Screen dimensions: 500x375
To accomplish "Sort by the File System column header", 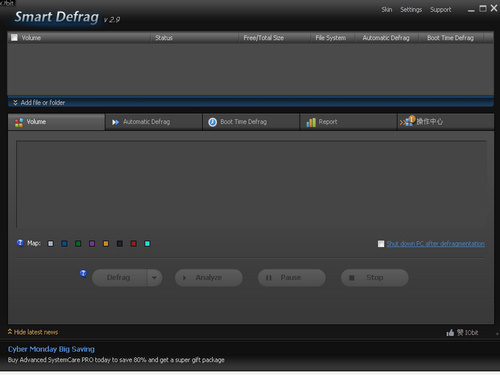I will [x=333, y=38].
